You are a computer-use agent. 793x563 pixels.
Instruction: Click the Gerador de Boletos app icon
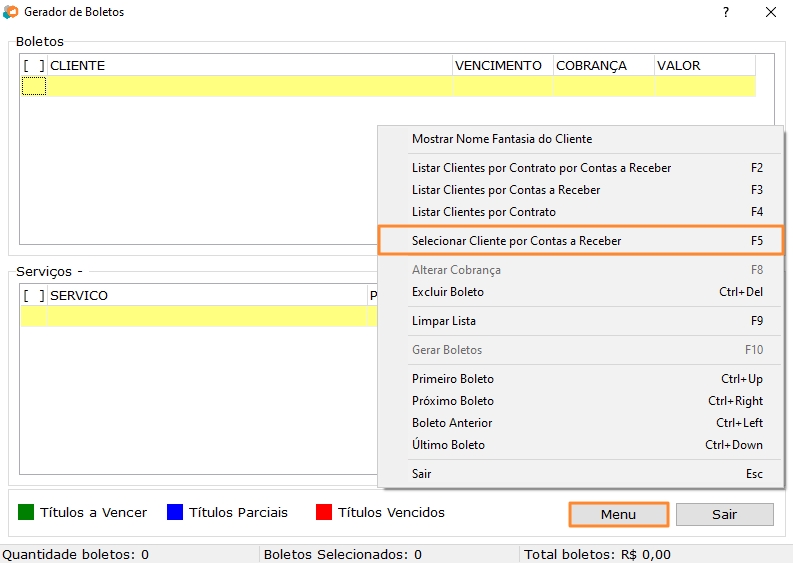tap(10, 12)
